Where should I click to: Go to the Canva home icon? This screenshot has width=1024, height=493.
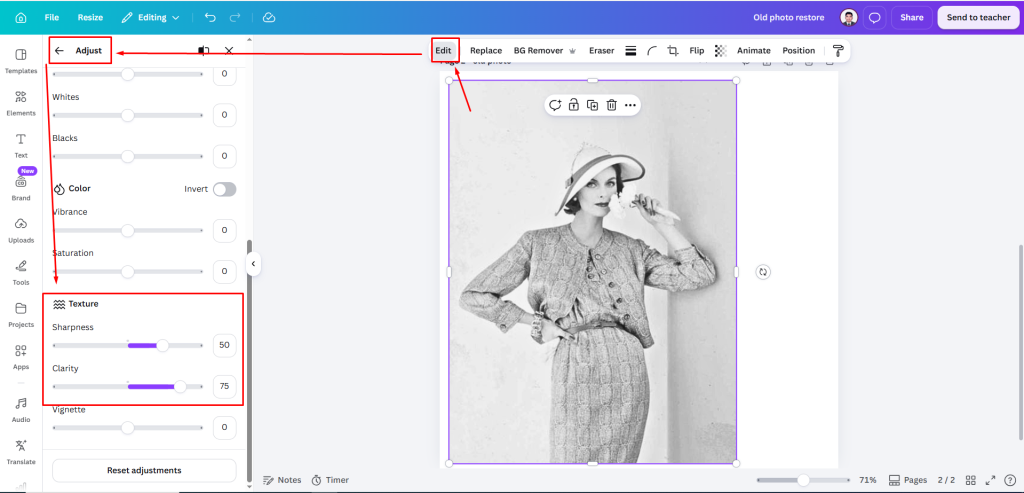[x=21, y=18]
